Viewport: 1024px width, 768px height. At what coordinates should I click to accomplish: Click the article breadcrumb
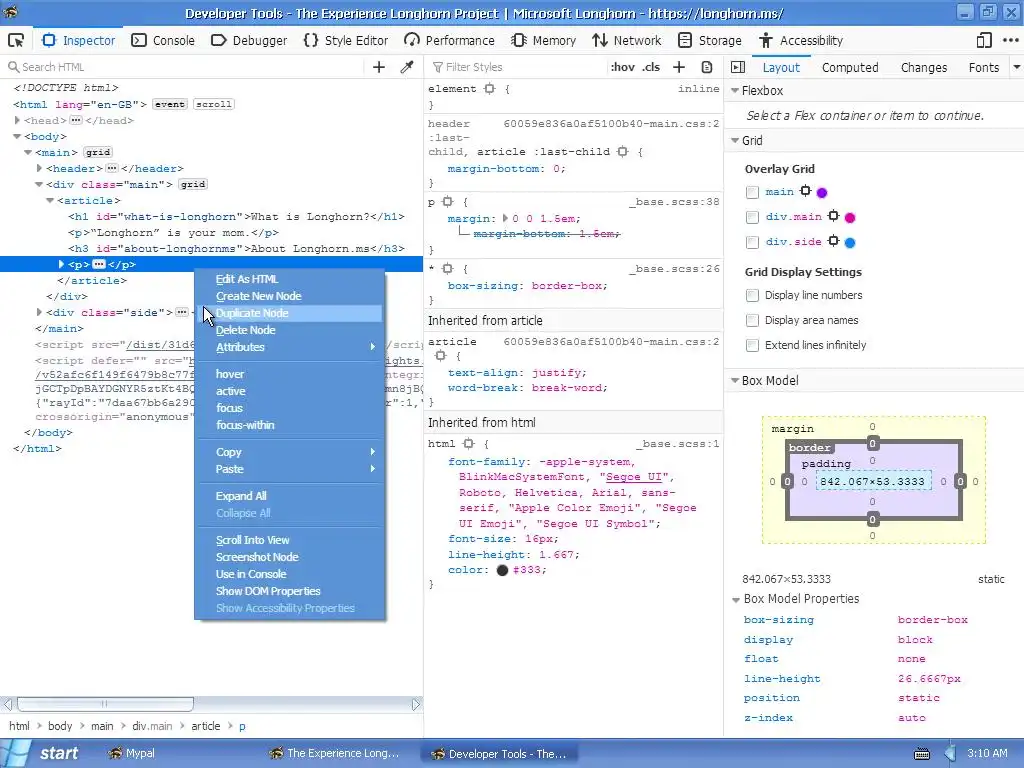click(206, 726)
